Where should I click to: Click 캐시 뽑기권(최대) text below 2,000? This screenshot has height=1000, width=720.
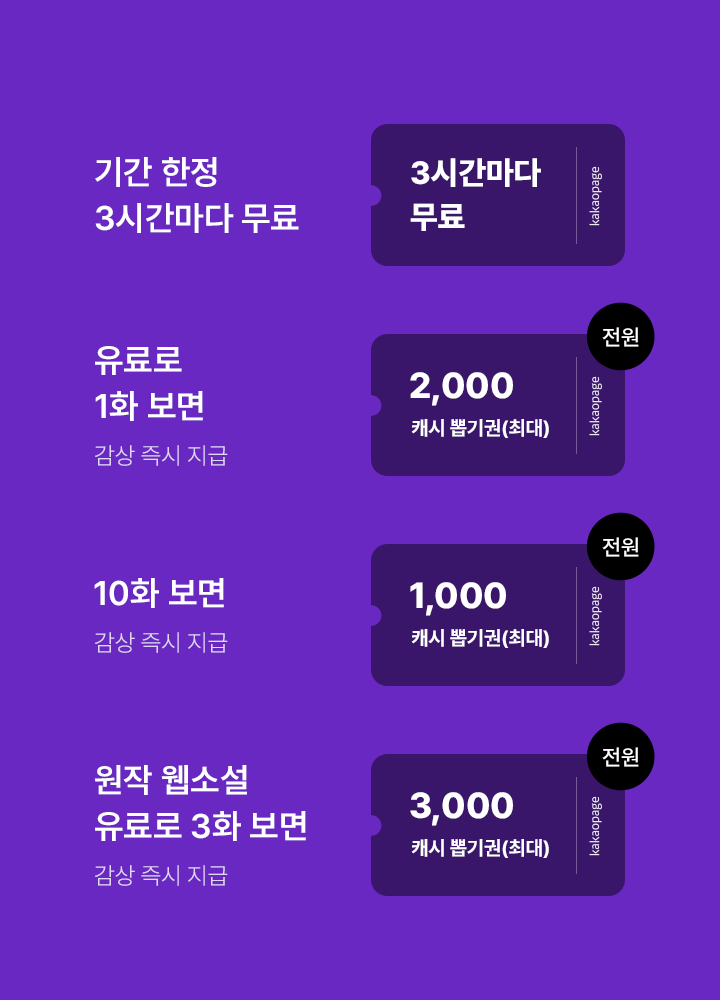(x=480, y=428)
